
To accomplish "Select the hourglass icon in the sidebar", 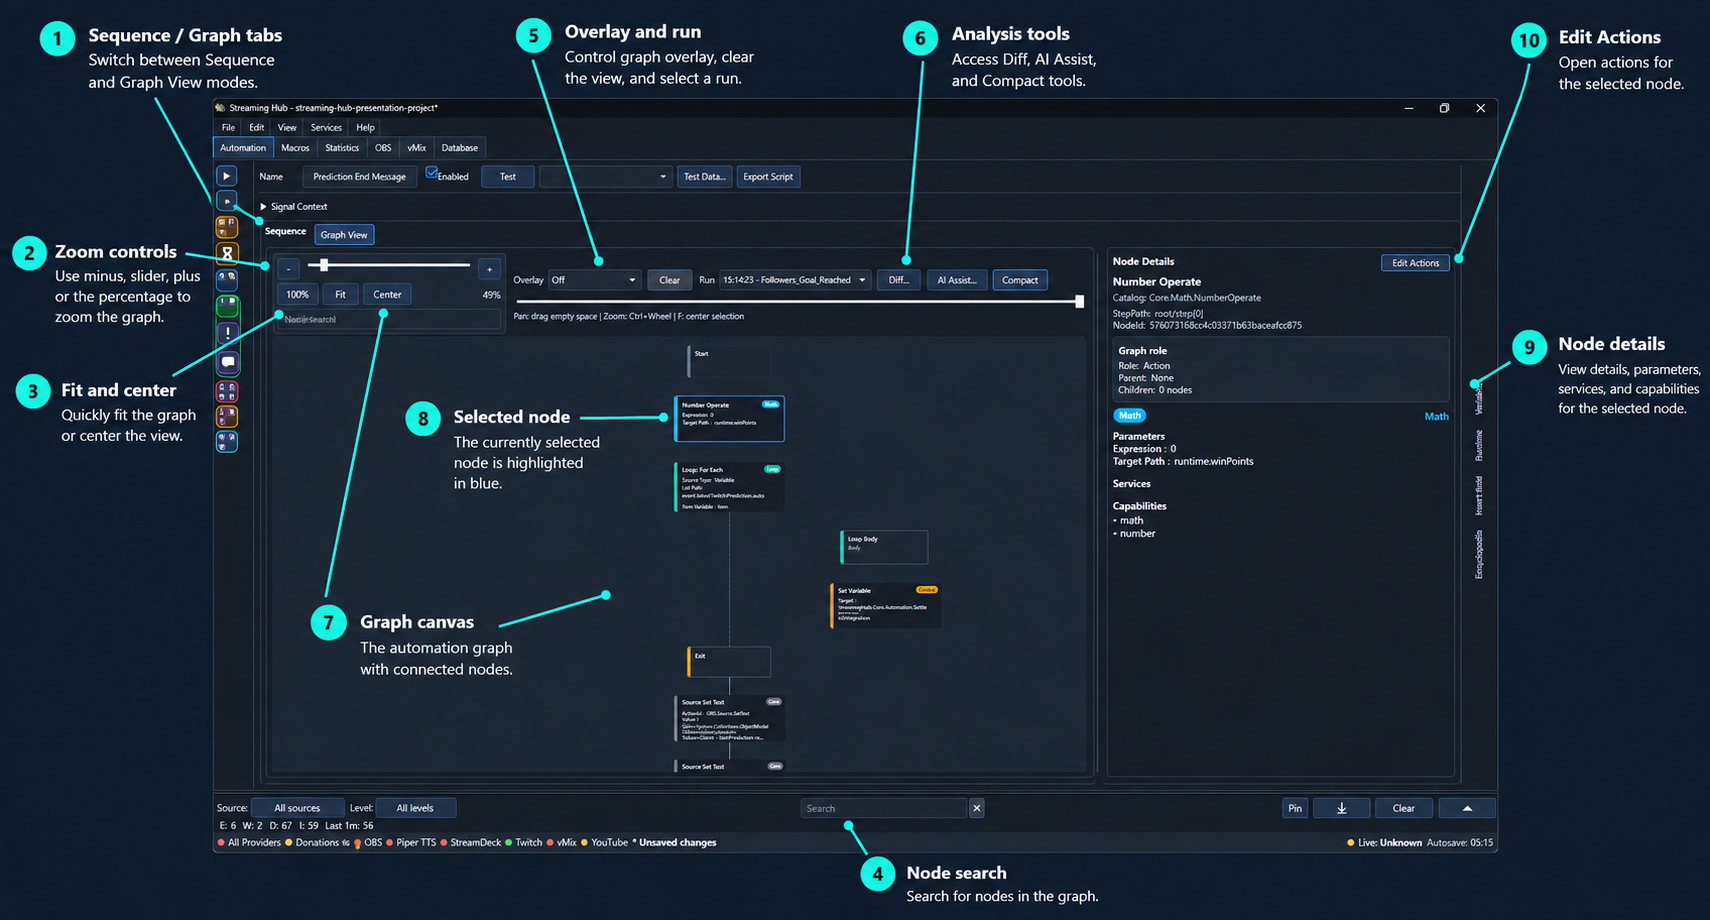I will (227, 254).
